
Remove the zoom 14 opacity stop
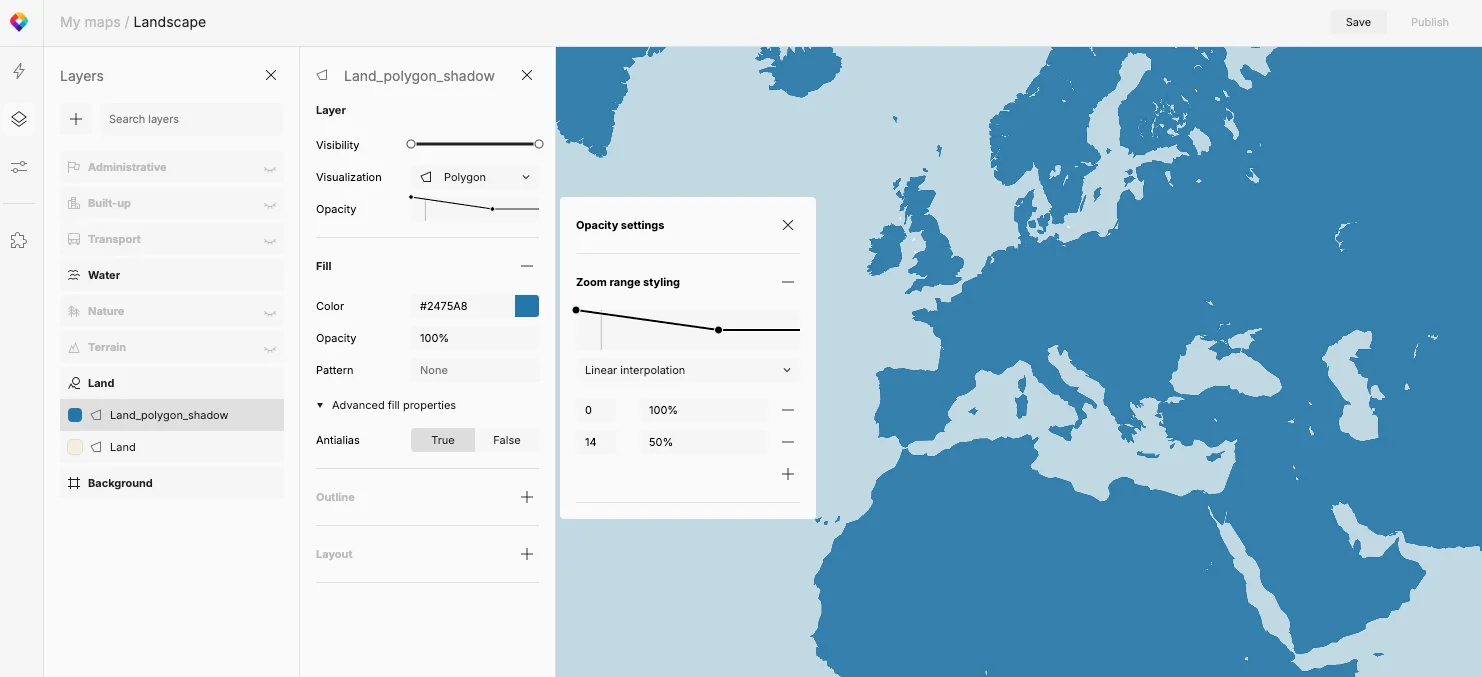(x=788, y=442)
